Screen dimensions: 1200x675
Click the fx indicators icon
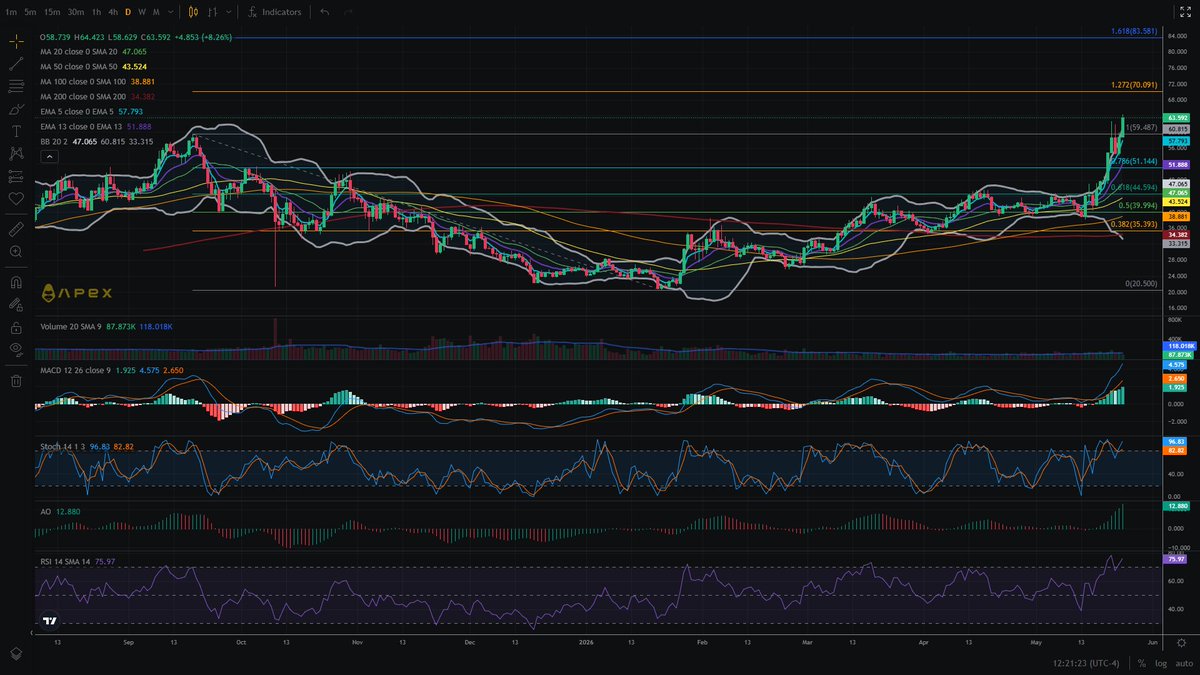tap(254, 12)
